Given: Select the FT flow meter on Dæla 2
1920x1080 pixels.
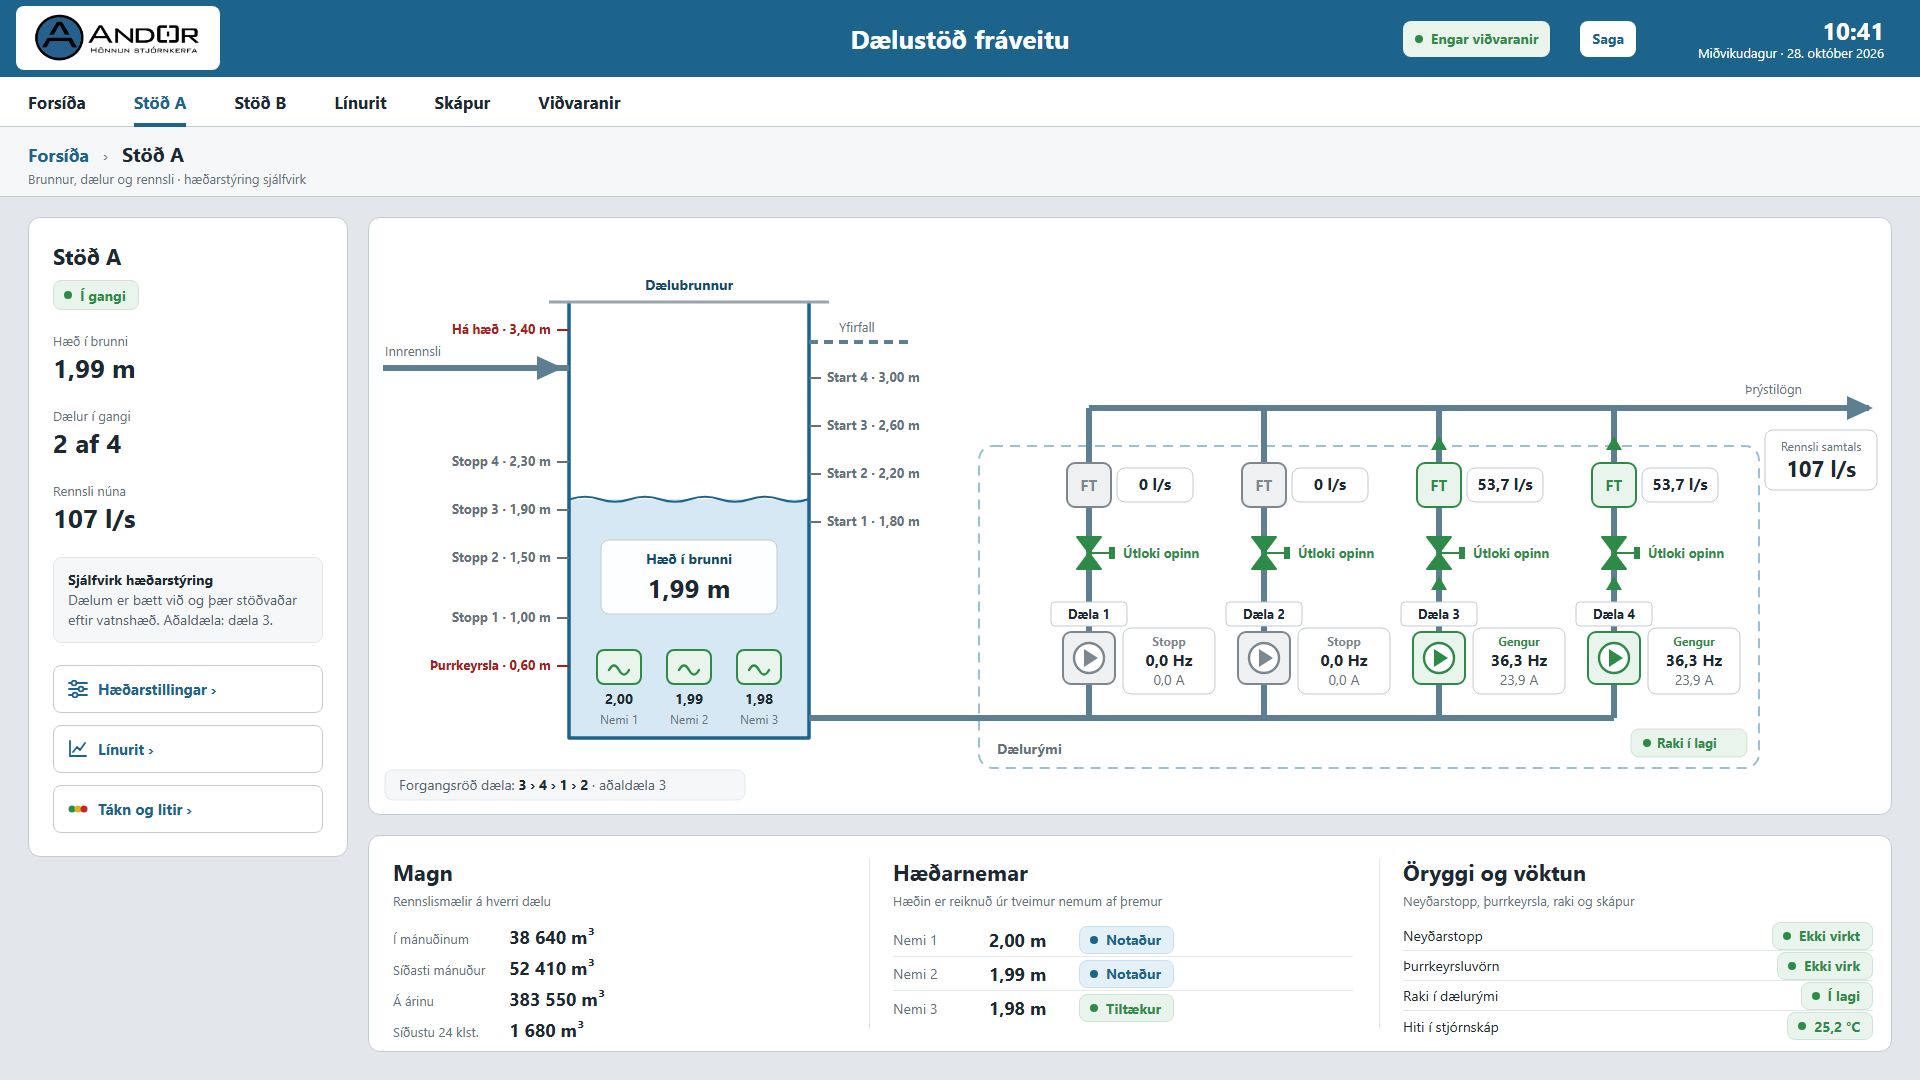Looking at the screenshot, I should pyautogui.click(x=1263, y=485).
